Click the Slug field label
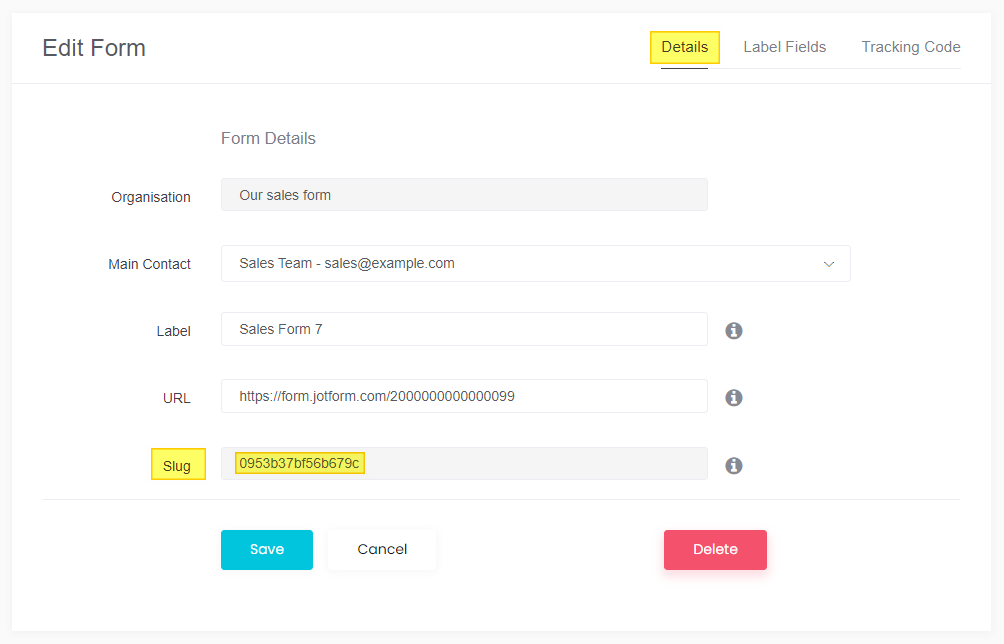1004x644 pixels. (177, 465)
